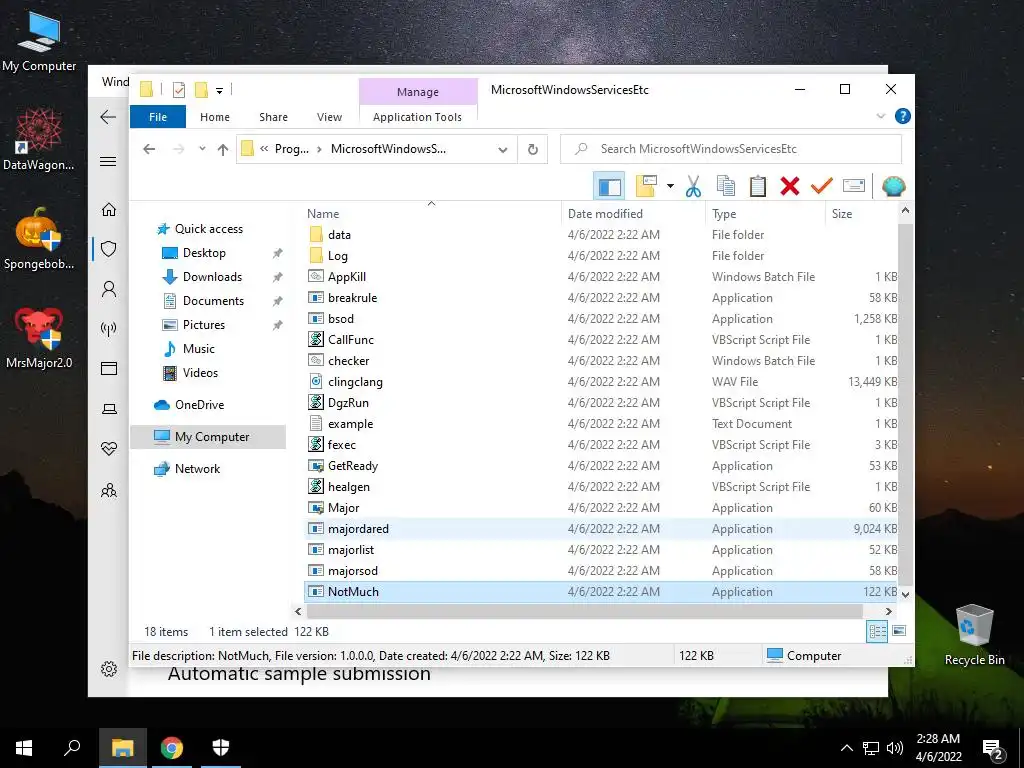Screen dimensions: 1024x768
Task: Open the Share ribbon tab
Action: point(273,117)
